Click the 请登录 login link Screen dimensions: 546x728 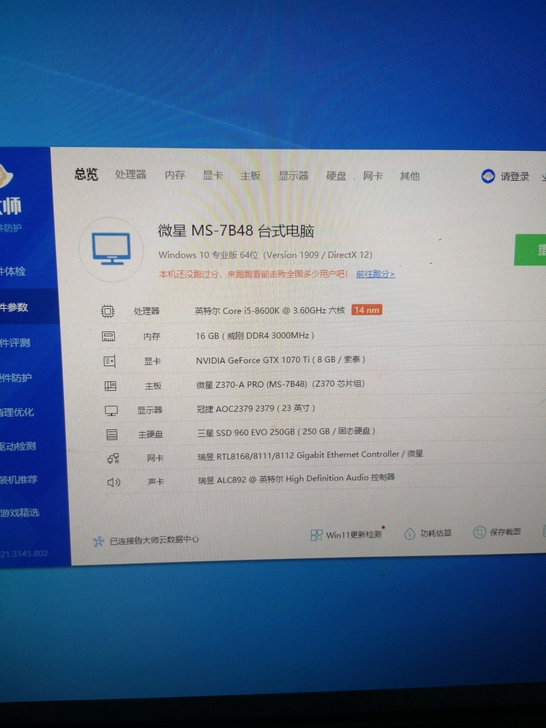(x=514, y=176)
